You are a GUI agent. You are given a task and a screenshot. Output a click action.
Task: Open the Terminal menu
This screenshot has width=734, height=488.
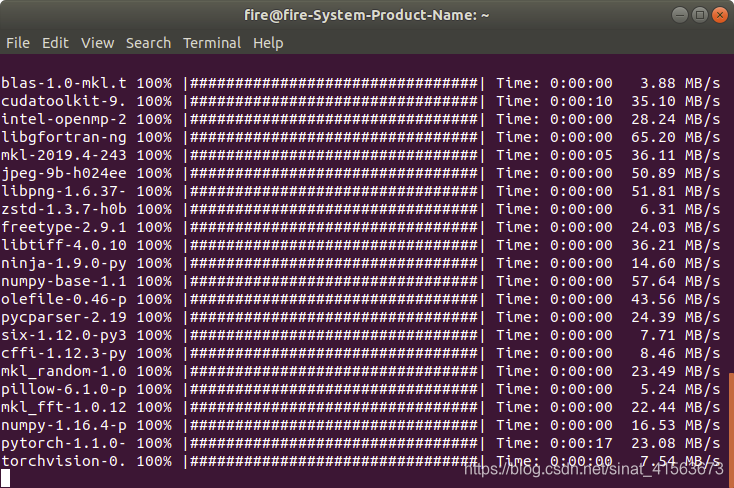212,43
